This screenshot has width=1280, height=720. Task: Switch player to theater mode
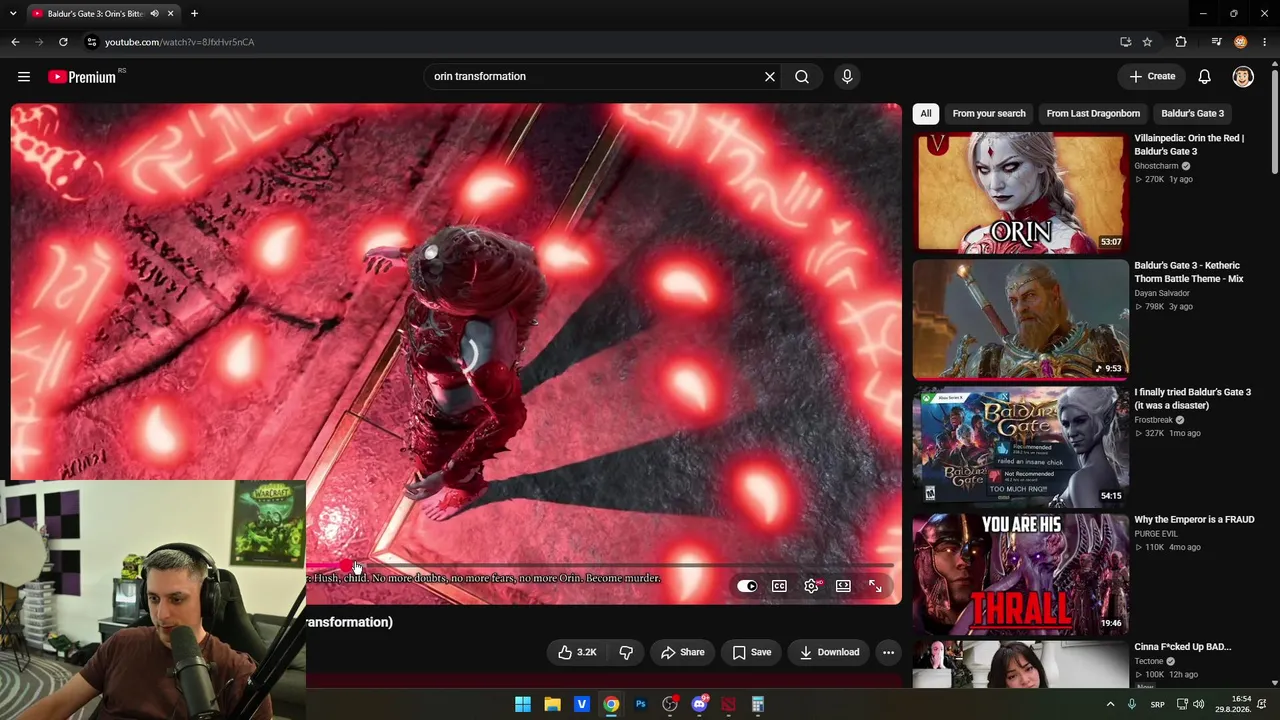843,586
